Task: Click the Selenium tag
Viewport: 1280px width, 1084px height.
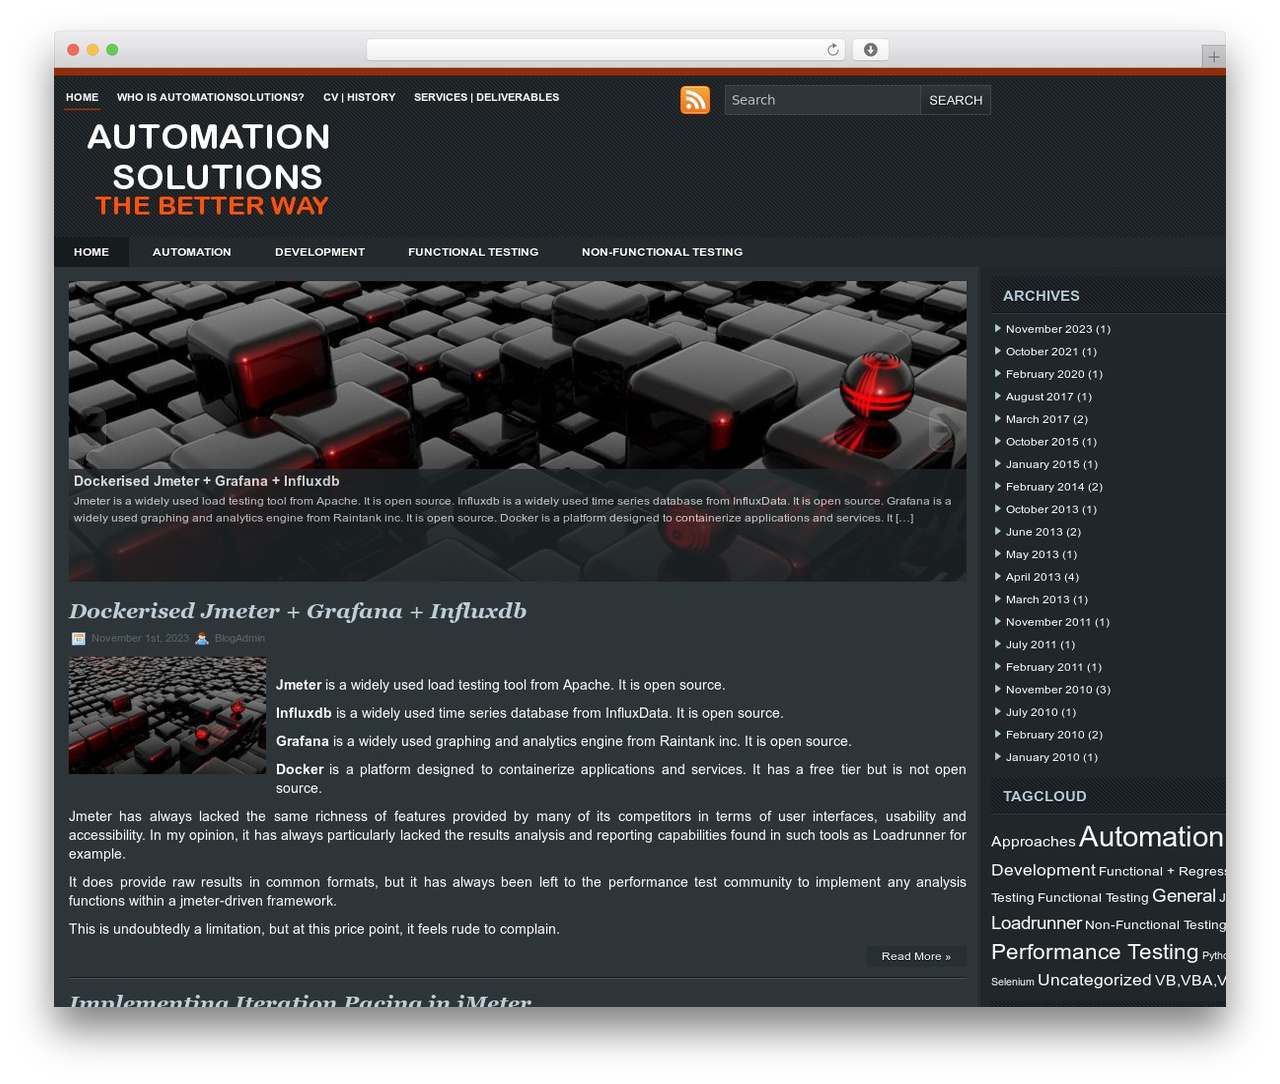Action: pyautogui.click(x=1012, y=982)
